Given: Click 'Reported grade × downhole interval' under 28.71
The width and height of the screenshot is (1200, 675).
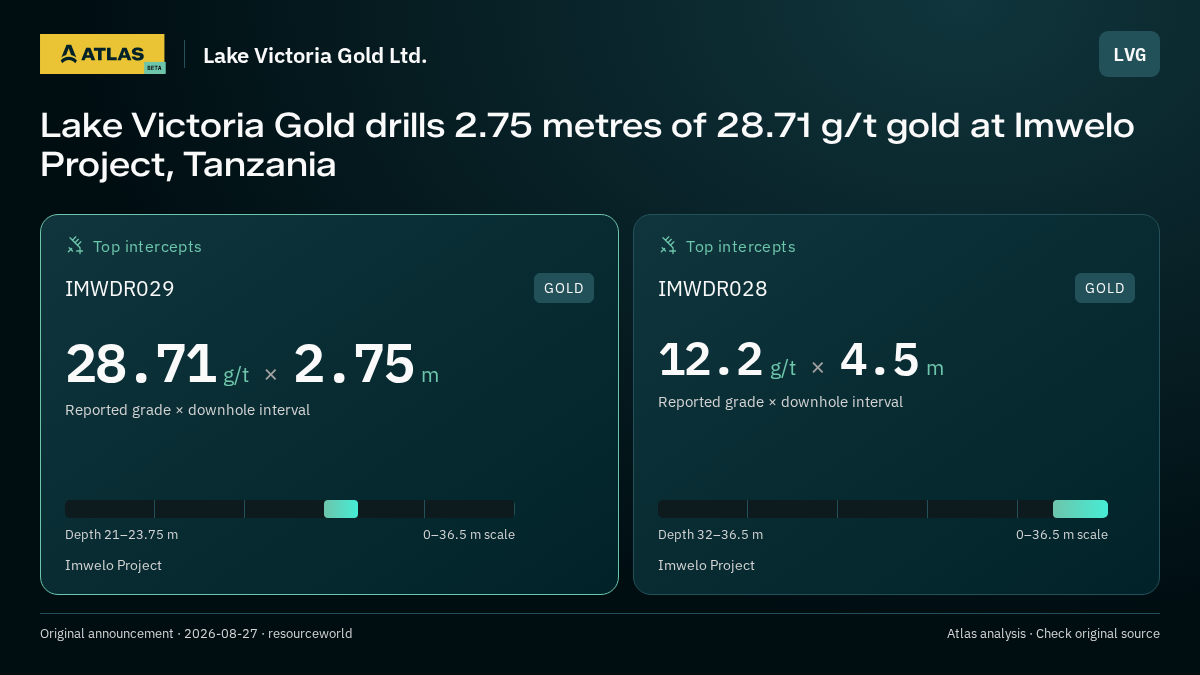Looking at the screenshot, I should click(187, 410).
